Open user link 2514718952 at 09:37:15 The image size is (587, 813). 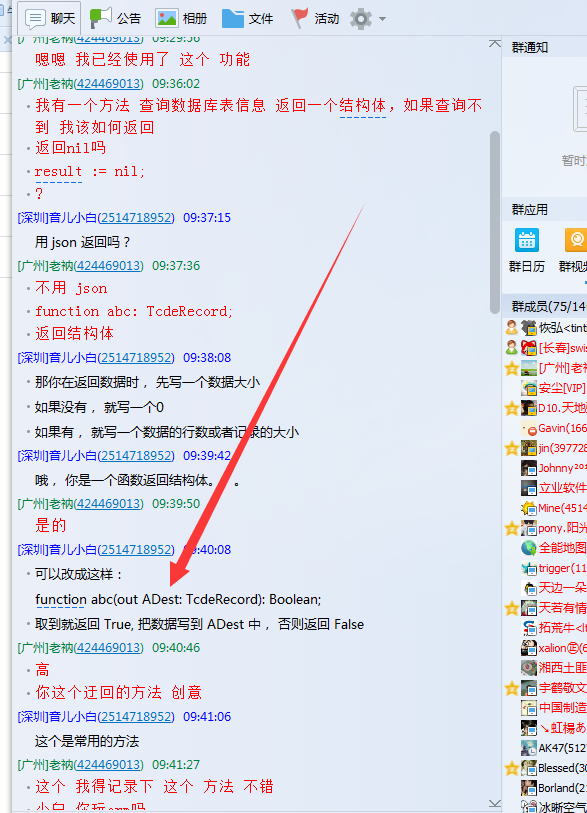tap(136, 217)
